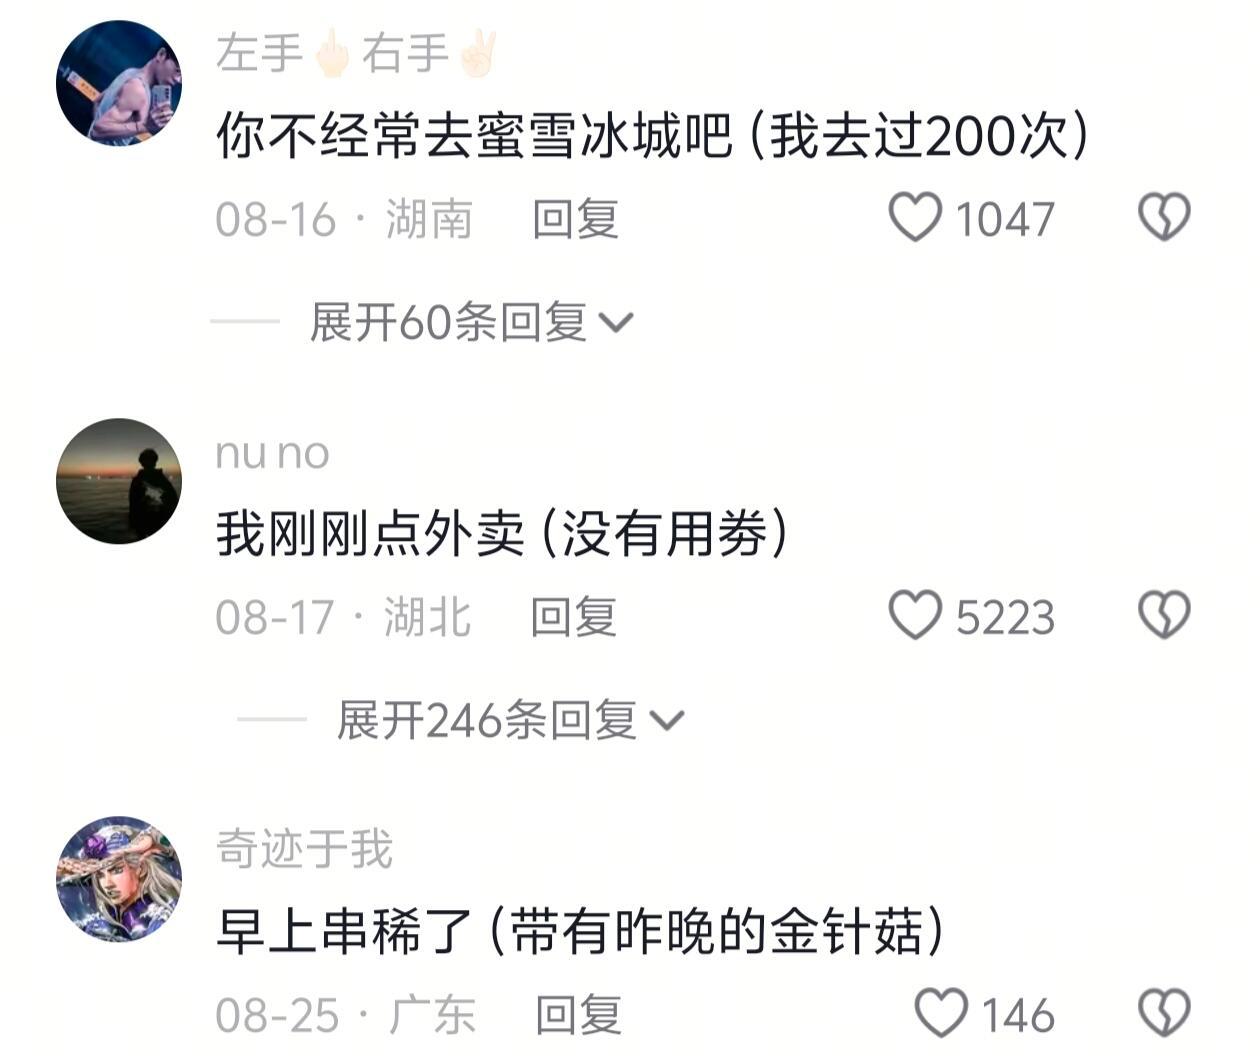Open the 奇迹于我 username link
The image size is (1260, 1056).
[304, 849]
